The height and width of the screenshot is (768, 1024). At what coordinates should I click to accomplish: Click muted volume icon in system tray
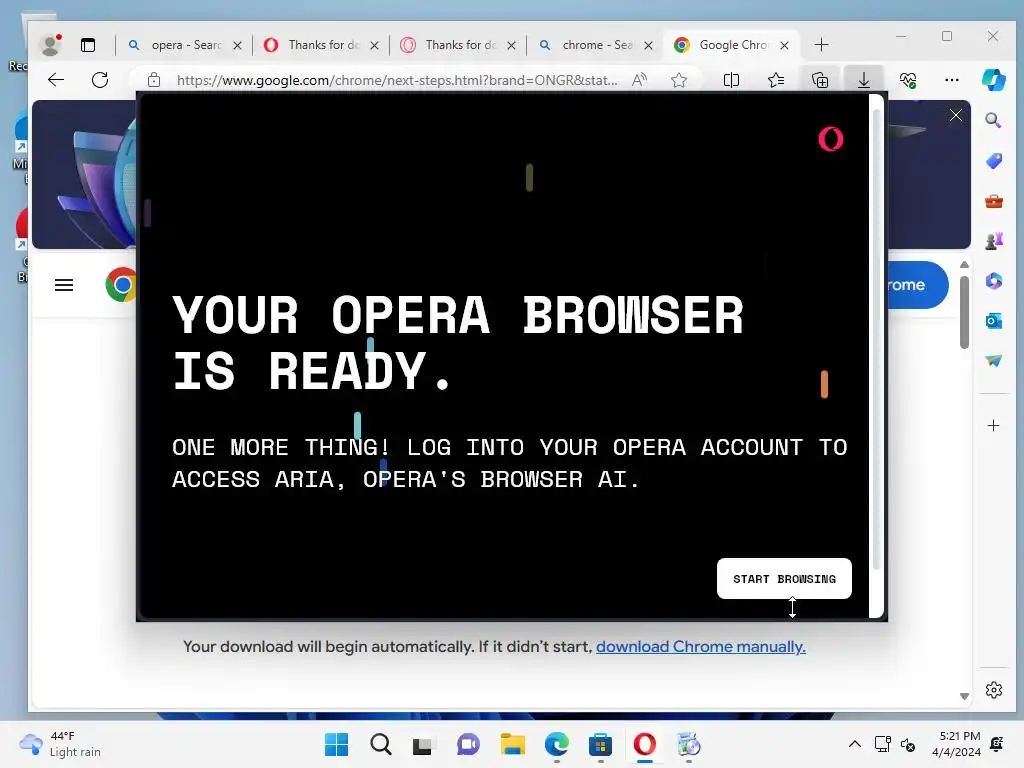click(x=908, y=744)
